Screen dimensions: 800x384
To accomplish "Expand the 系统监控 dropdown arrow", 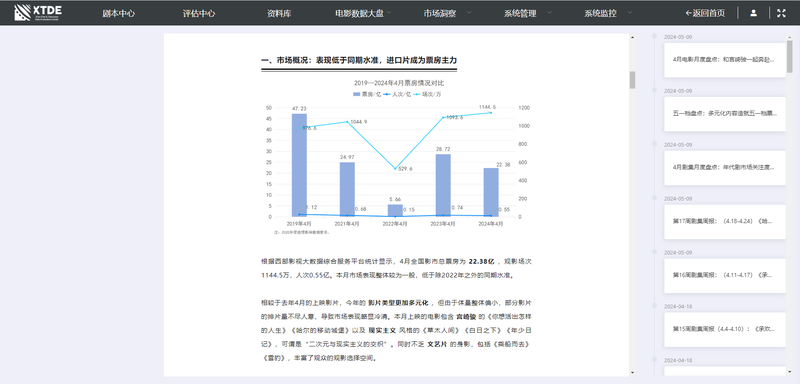I will click(630, 12).
